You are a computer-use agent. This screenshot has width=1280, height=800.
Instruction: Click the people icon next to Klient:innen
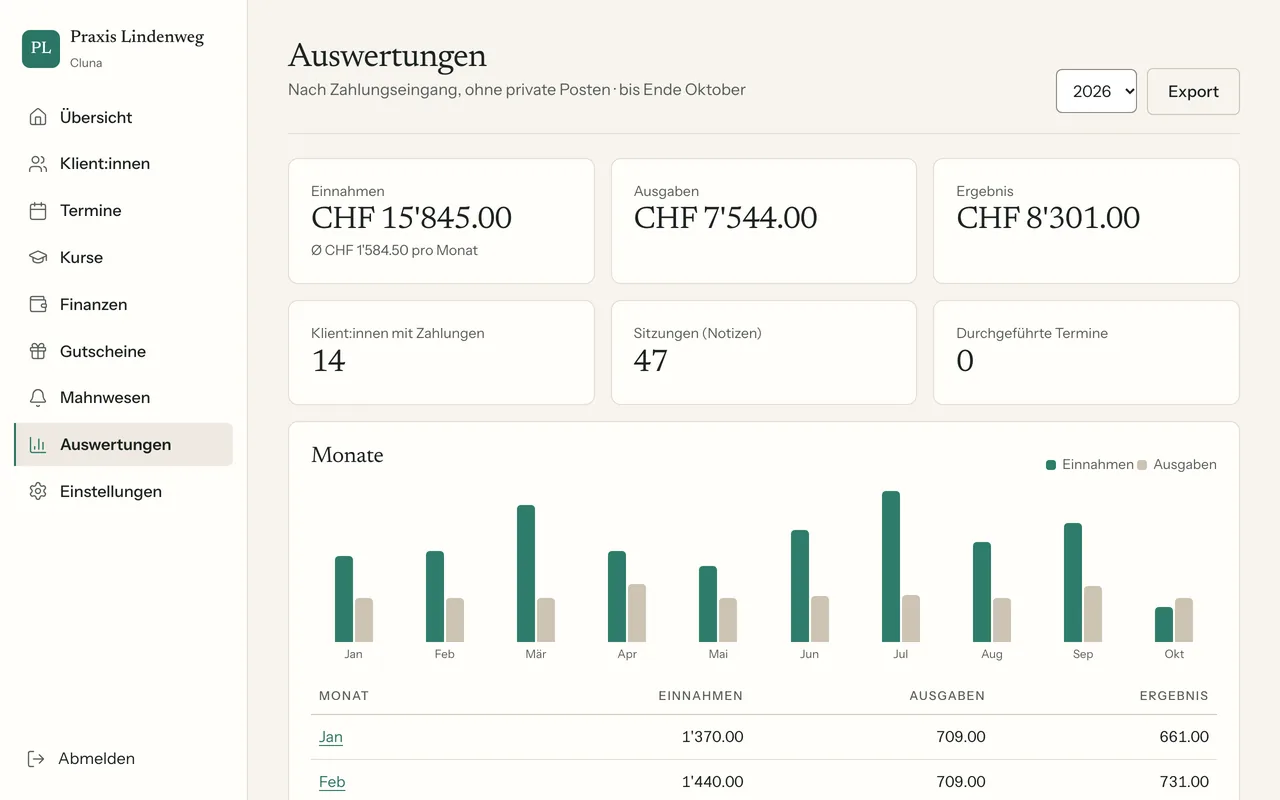tap(38, 164)
